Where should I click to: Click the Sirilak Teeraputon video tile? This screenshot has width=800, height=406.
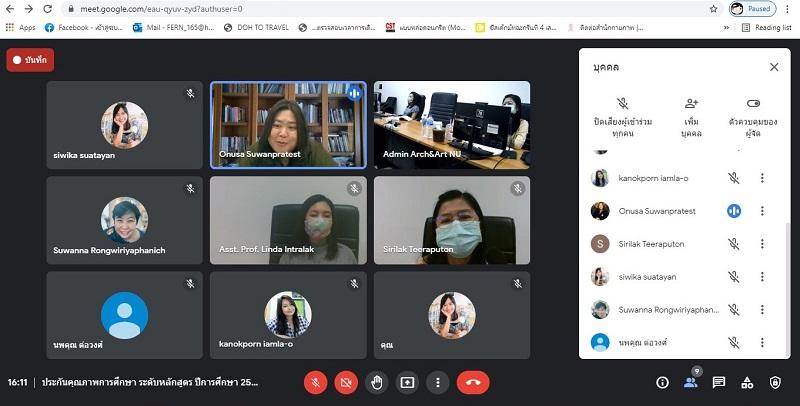(452, 220)
